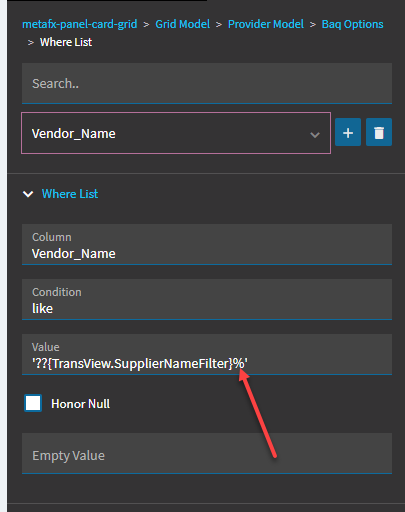Viewport: 405px width, 512px height.
Task: Toggle the Honor Null checkbox
Action: (33, 403)
